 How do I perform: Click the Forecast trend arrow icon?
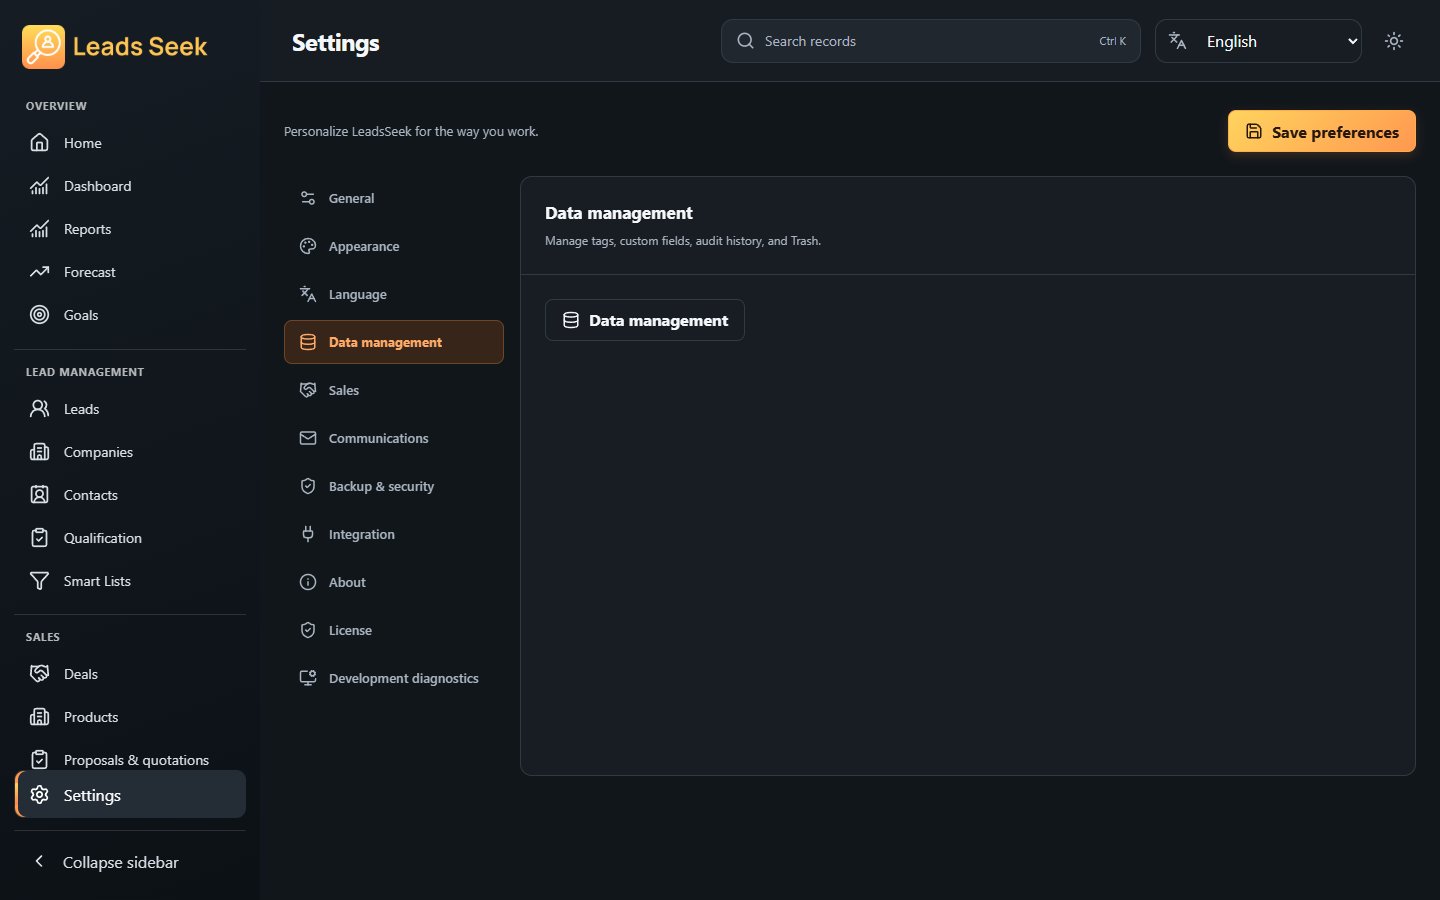click(x=39, y=272)
